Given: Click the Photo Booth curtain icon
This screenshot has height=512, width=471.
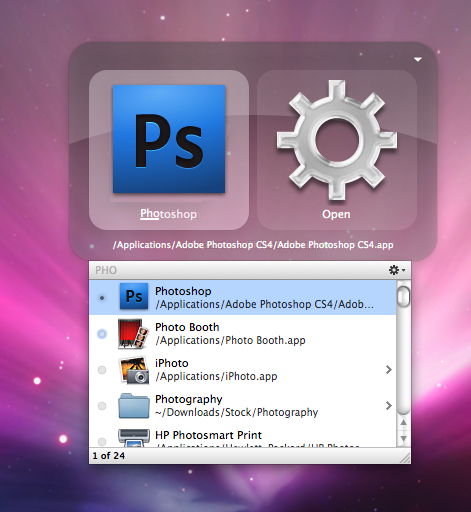Looking at the screenshot, I should pyautogui.click(x=133, y=334).
